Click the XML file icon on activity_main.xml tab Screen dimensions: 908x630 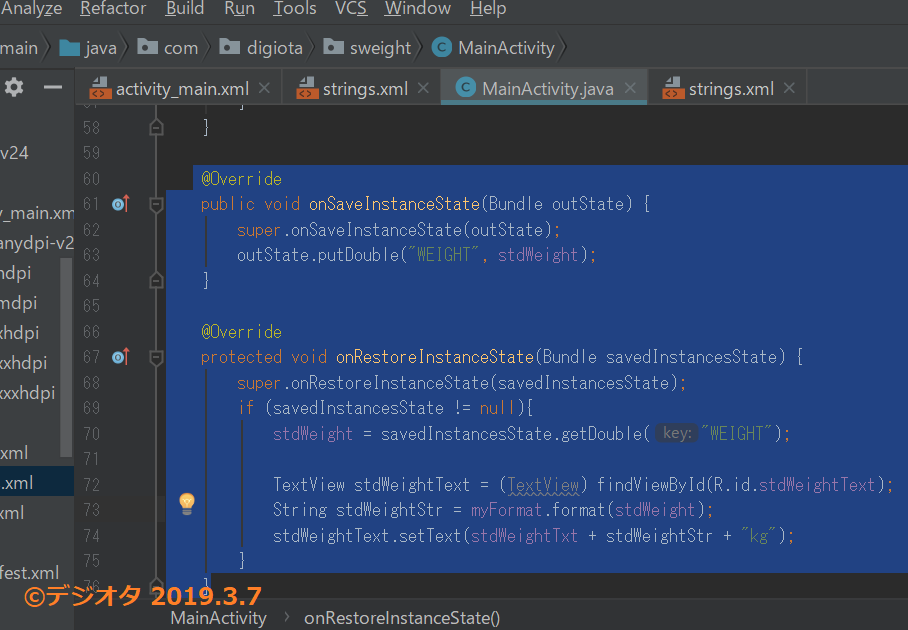[100, 88]
